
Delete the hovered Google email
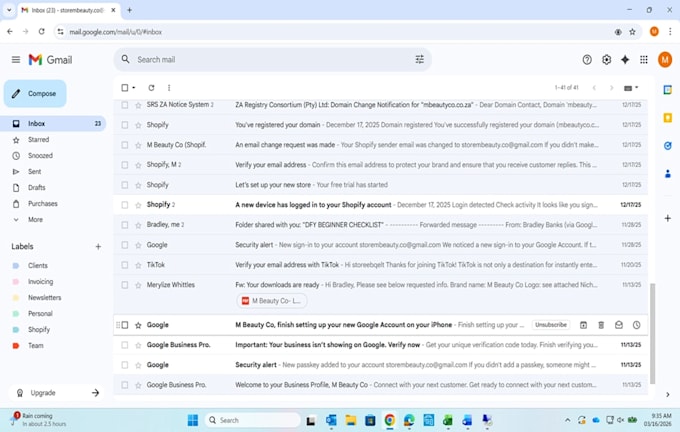click(601, 325)
